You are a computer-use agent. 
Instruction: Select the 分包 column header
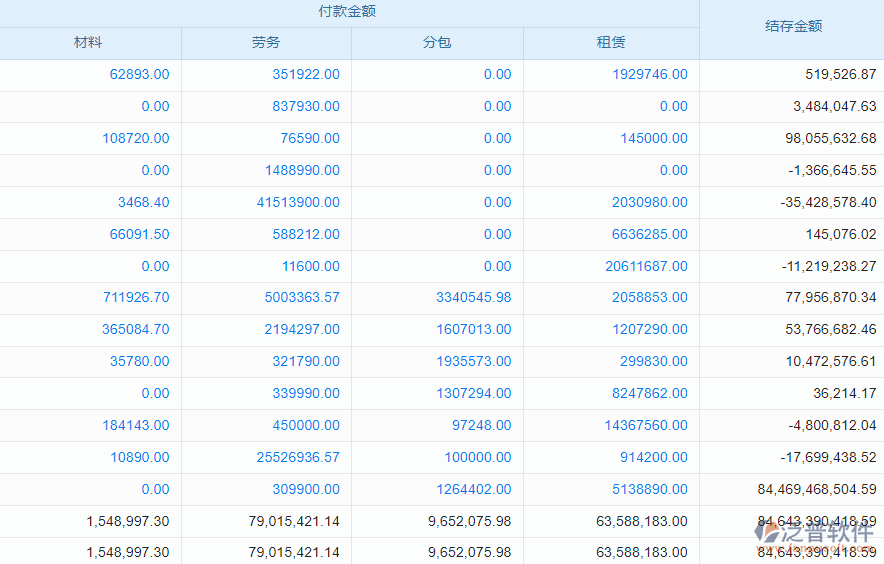coord(437,43)
